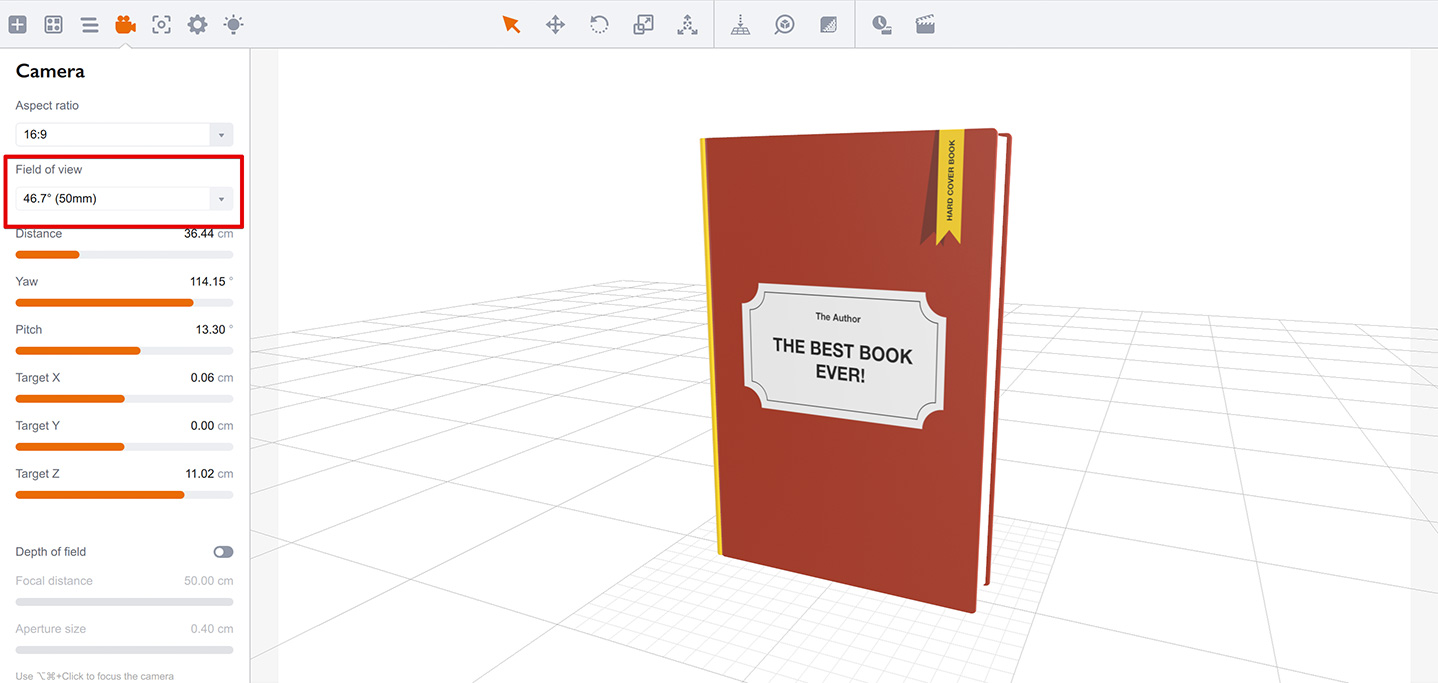Open the settings gear panel
Viewport: 1438px width, 683px height.
(197, 24)
